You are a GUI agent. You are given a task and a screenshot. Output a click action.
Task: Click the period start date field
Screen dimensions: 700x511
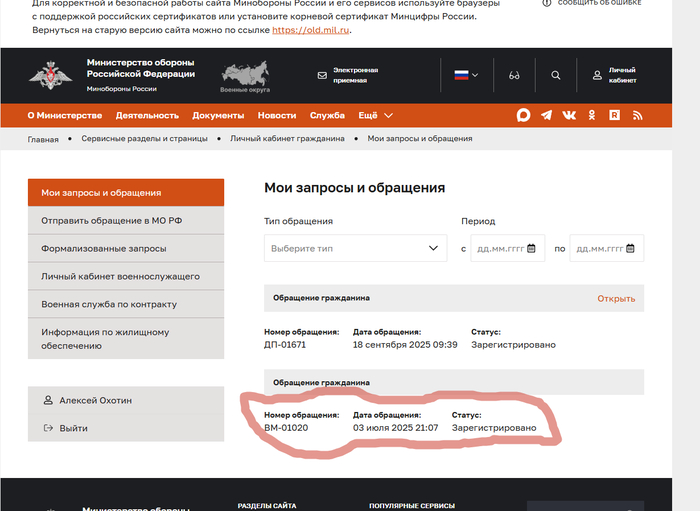pos(505,248)
